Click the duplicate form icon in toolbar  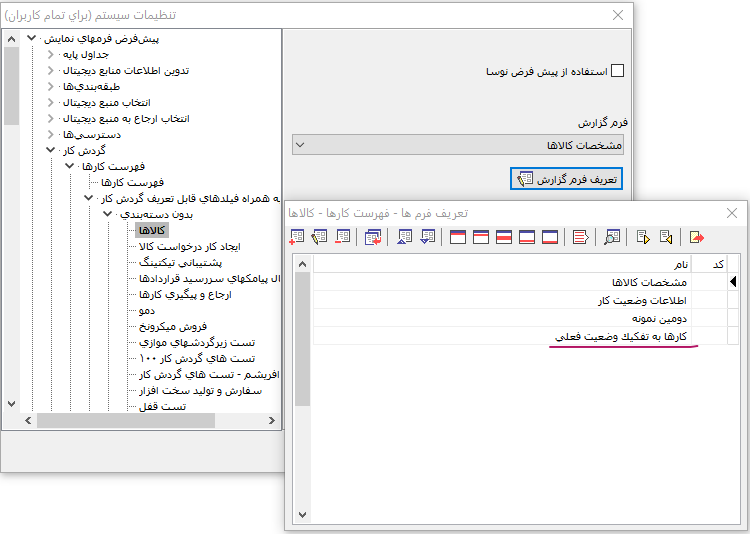tap(374, 237)
